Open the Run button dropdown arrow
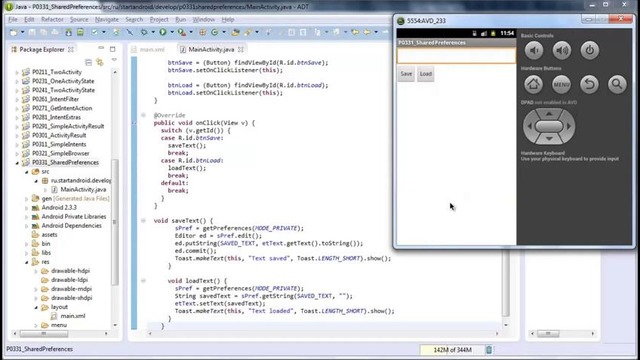Image resolution: width=640 pixels, height=360 pixels. click(x=172, y=32)
